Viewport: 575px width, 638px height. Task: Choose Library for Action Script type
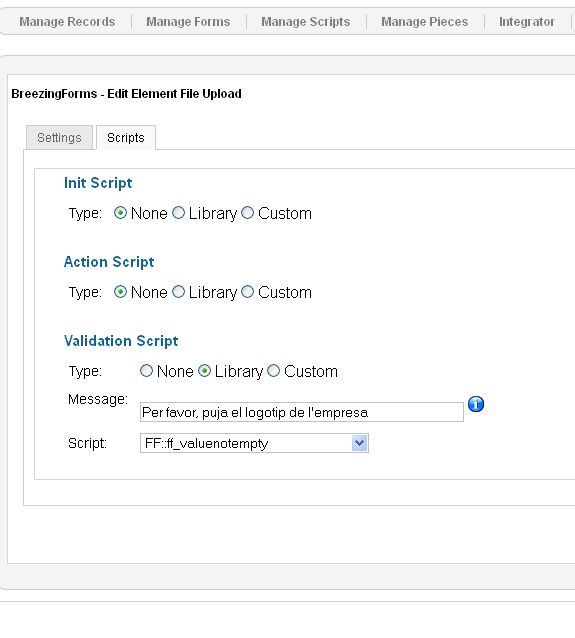(x=179, y=292)
